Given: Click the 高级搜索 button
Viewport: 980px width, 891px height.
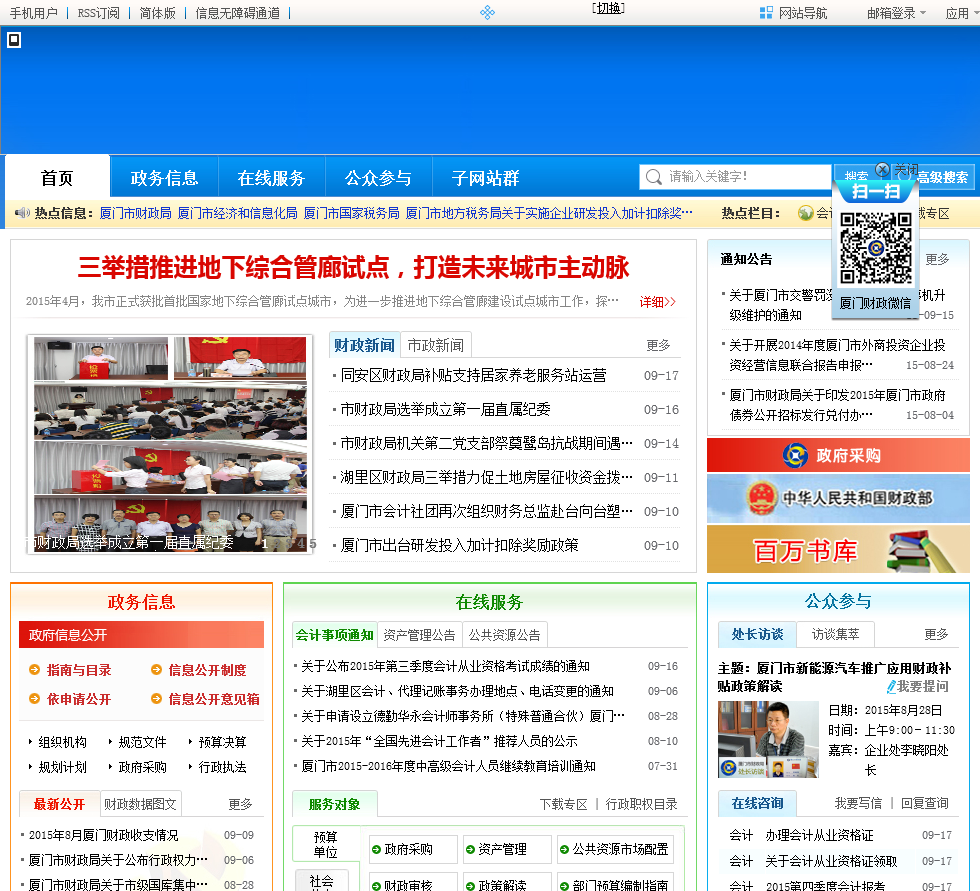Looking at the screenshot, I should (x=943, y=177).
